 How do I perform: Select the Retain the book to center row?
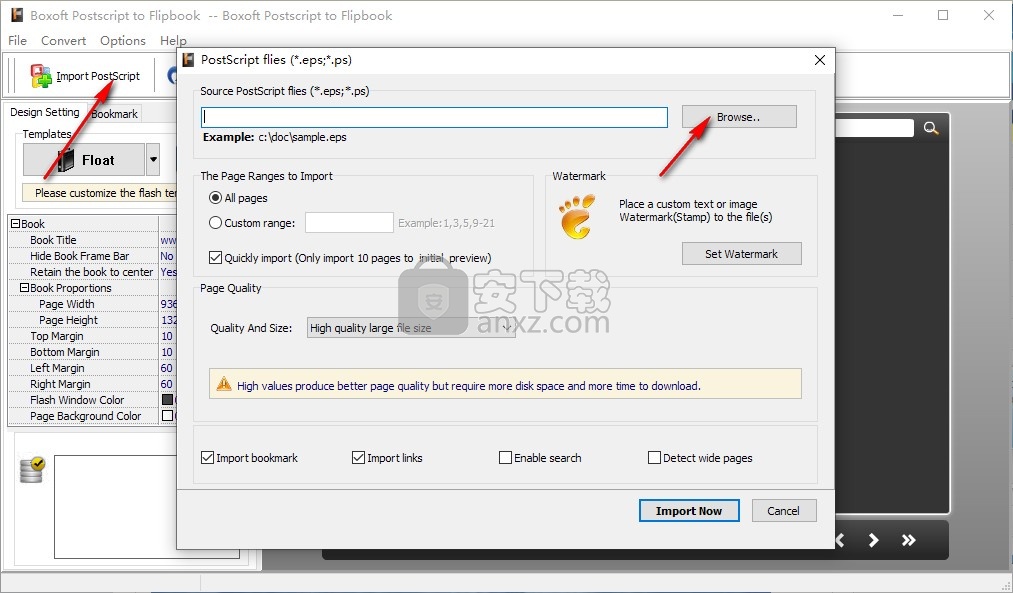point(92,272)
